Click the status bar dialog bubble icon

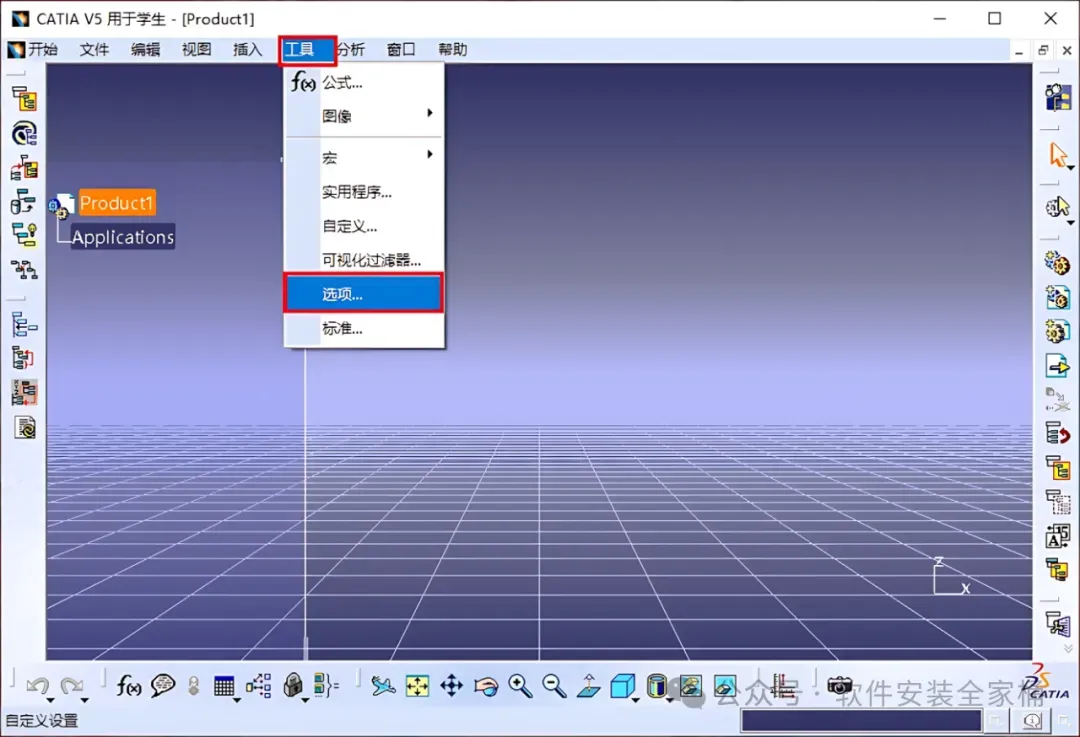coord(1031,720)
